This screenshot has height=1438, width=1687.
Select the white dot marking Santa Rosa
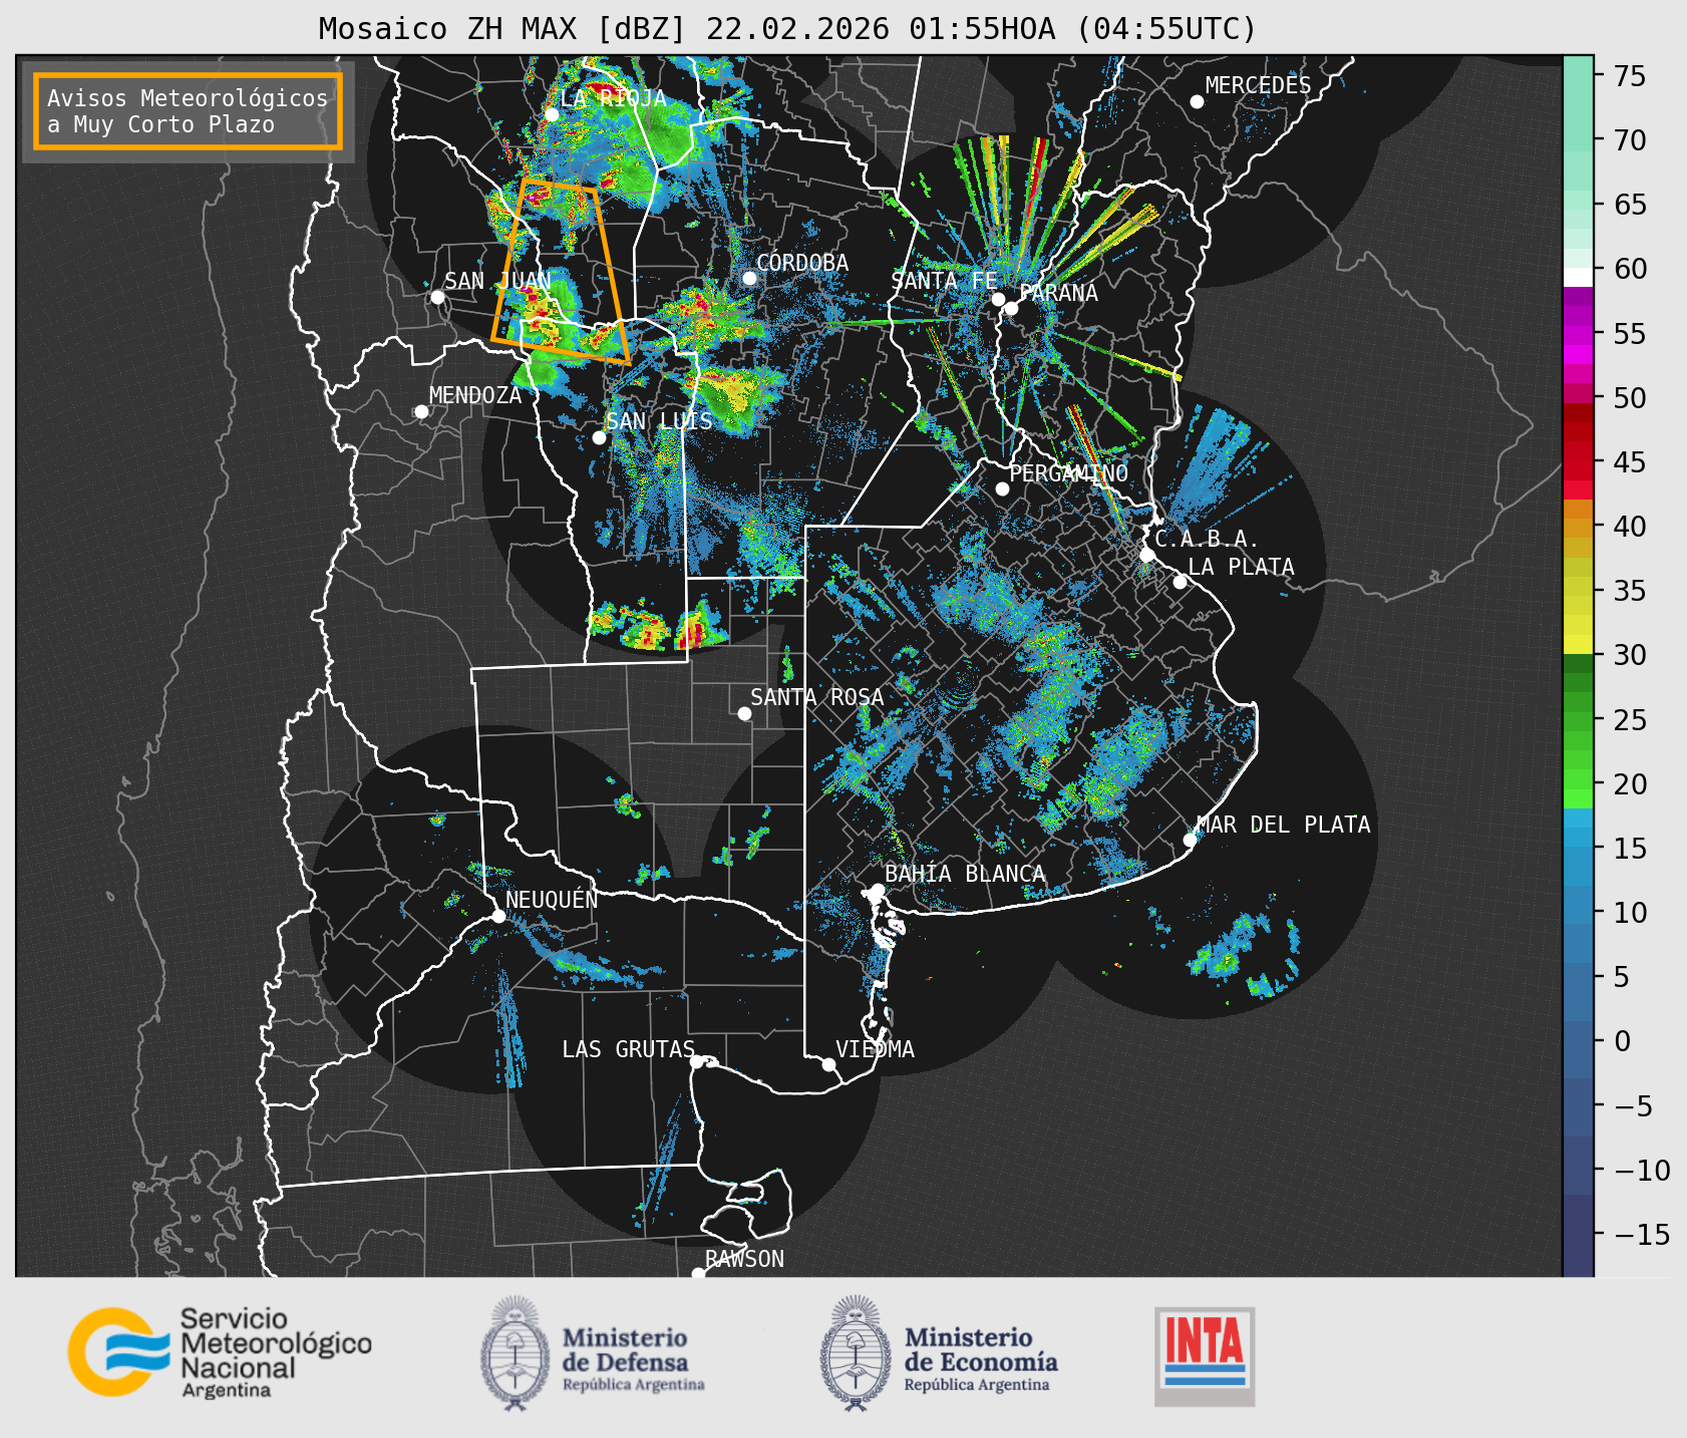744,713
